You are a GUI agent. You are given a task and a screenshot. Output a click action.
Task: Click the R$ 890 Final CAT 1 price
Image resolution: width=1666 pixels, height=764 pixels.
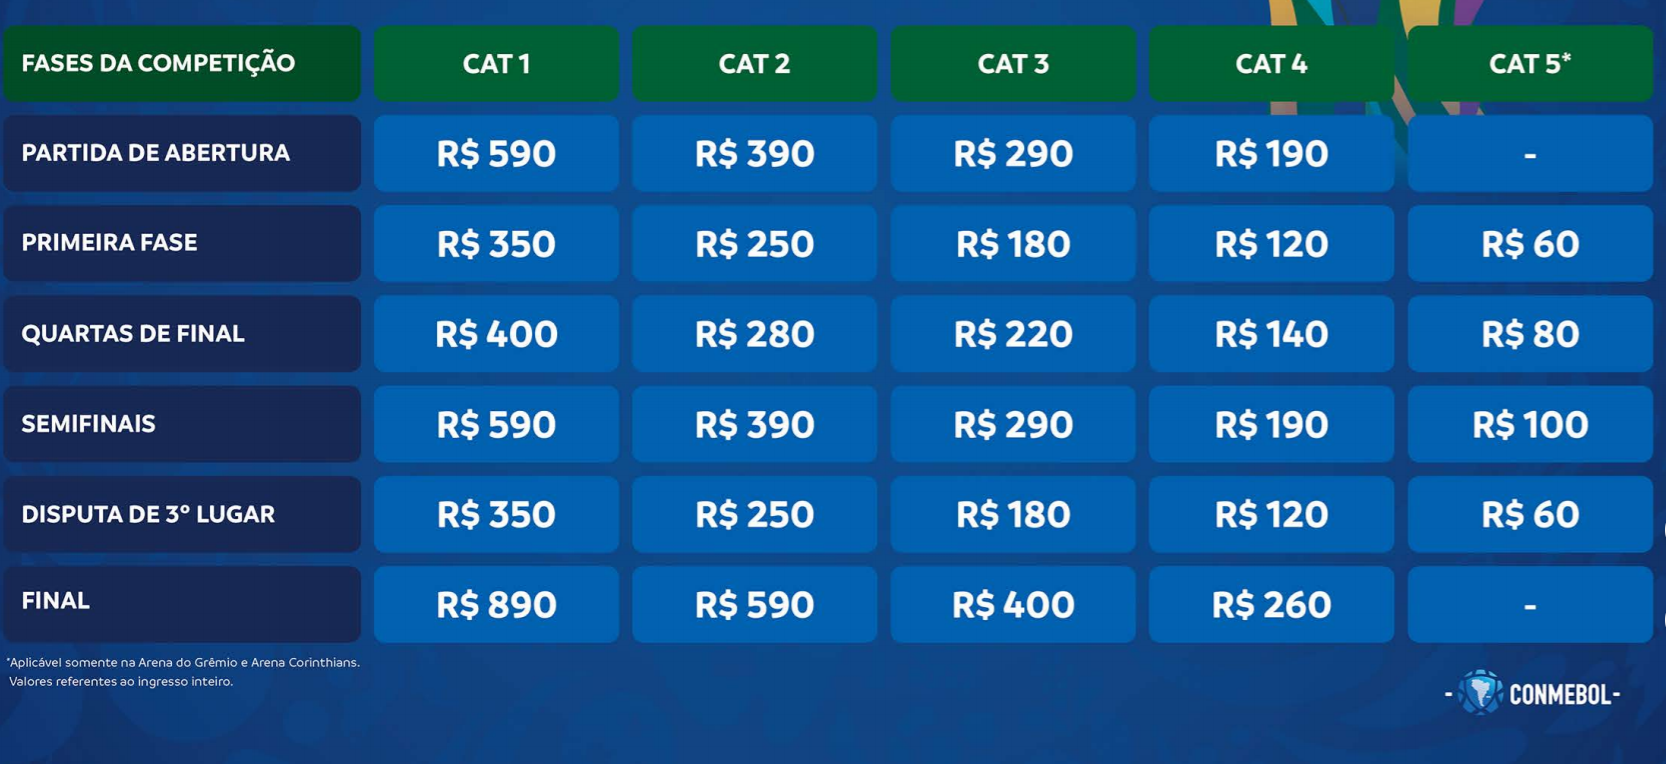pos(496,605)
